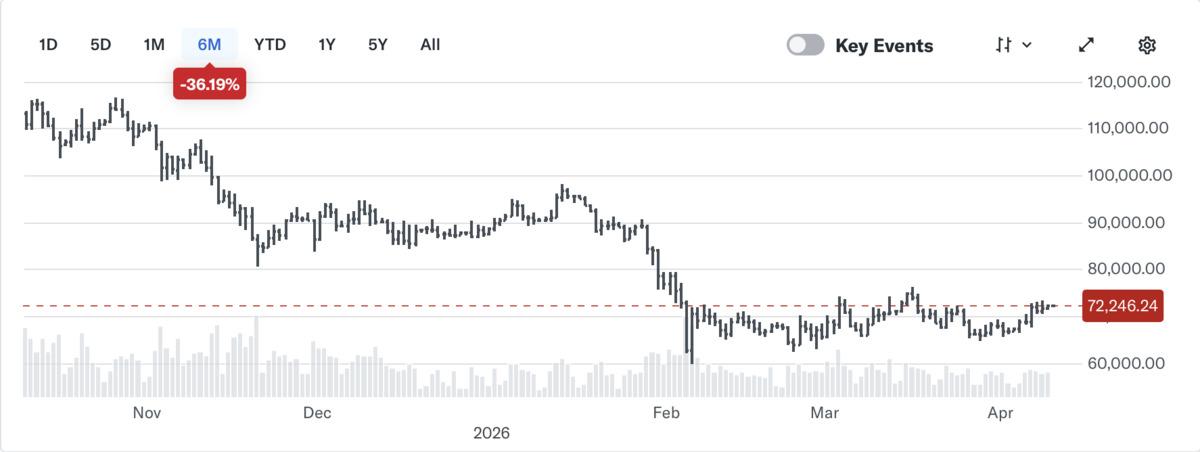Click the Mar marker on time axis
The height and width of the screenshot is (452, 1200).
point(824,412)
